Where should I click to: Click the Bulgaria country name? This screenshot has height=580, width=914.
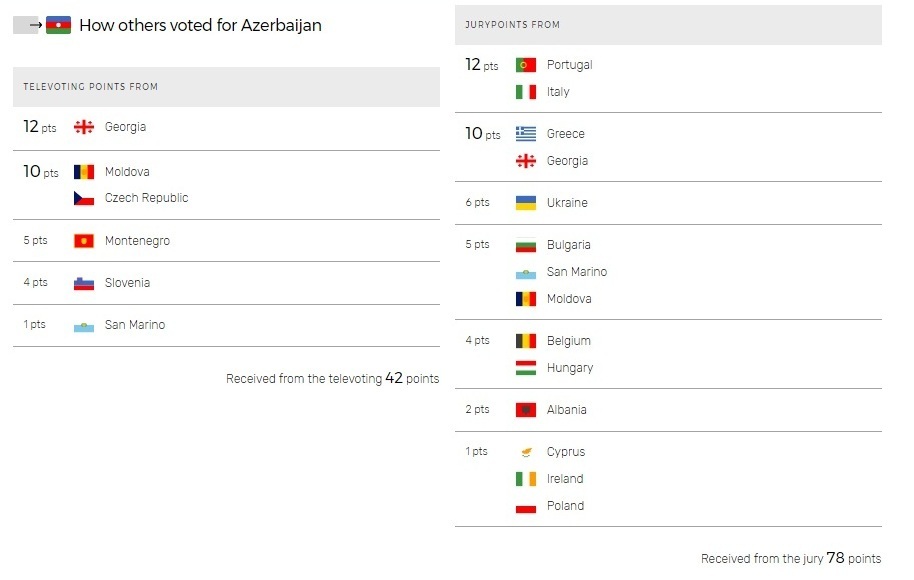point(568,245)
